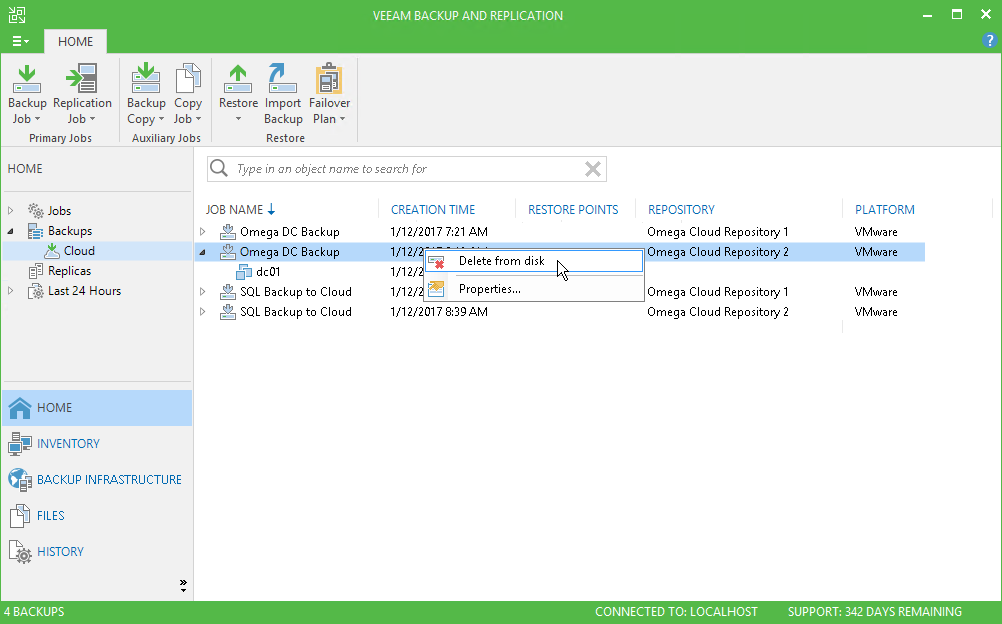Select the Cloud tree item

(79, 251)
